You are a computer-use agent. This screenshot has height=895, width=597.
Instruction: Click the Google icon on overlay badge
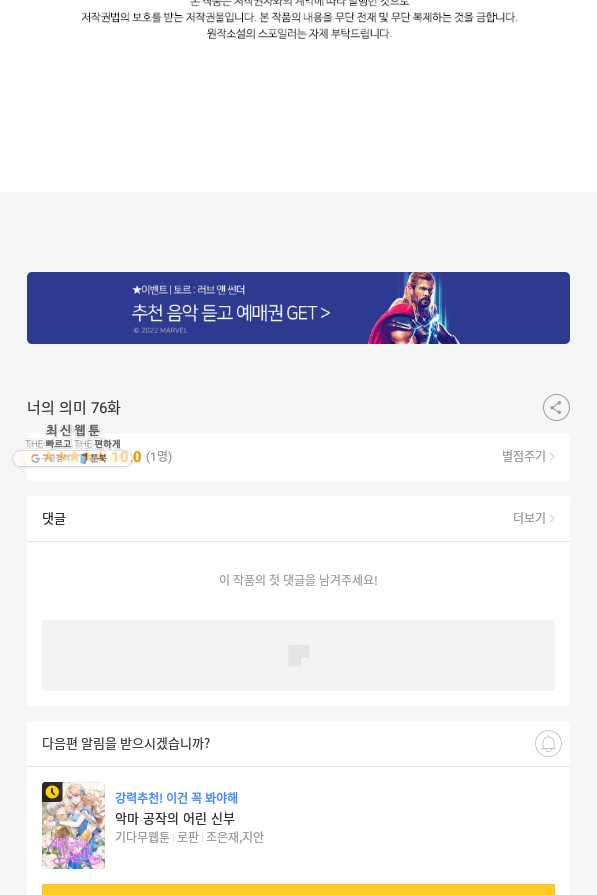tap(35, 458)
